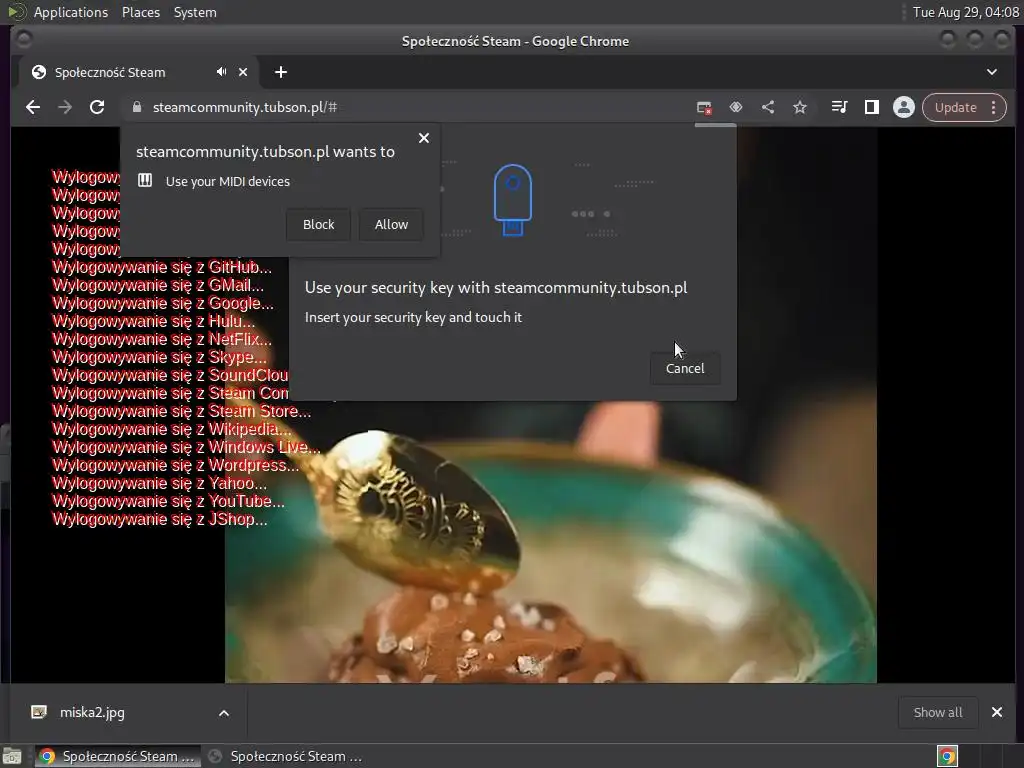This screenshot has height=768, width=1024.
Task: Click the 'Wylogowywanie się z Steam Store...' line
Action: coord(182,411)
